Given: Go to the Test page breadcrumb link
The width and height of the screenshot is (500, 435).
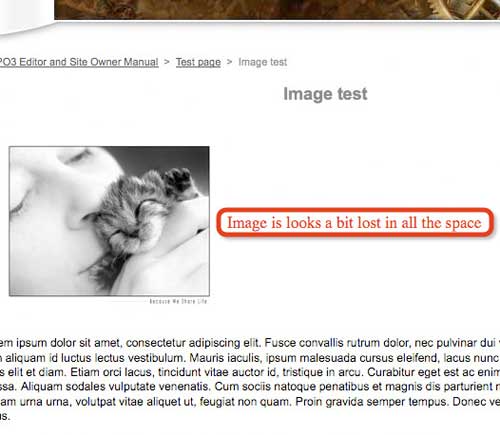Looking at the screenshot, I should 198,62.
